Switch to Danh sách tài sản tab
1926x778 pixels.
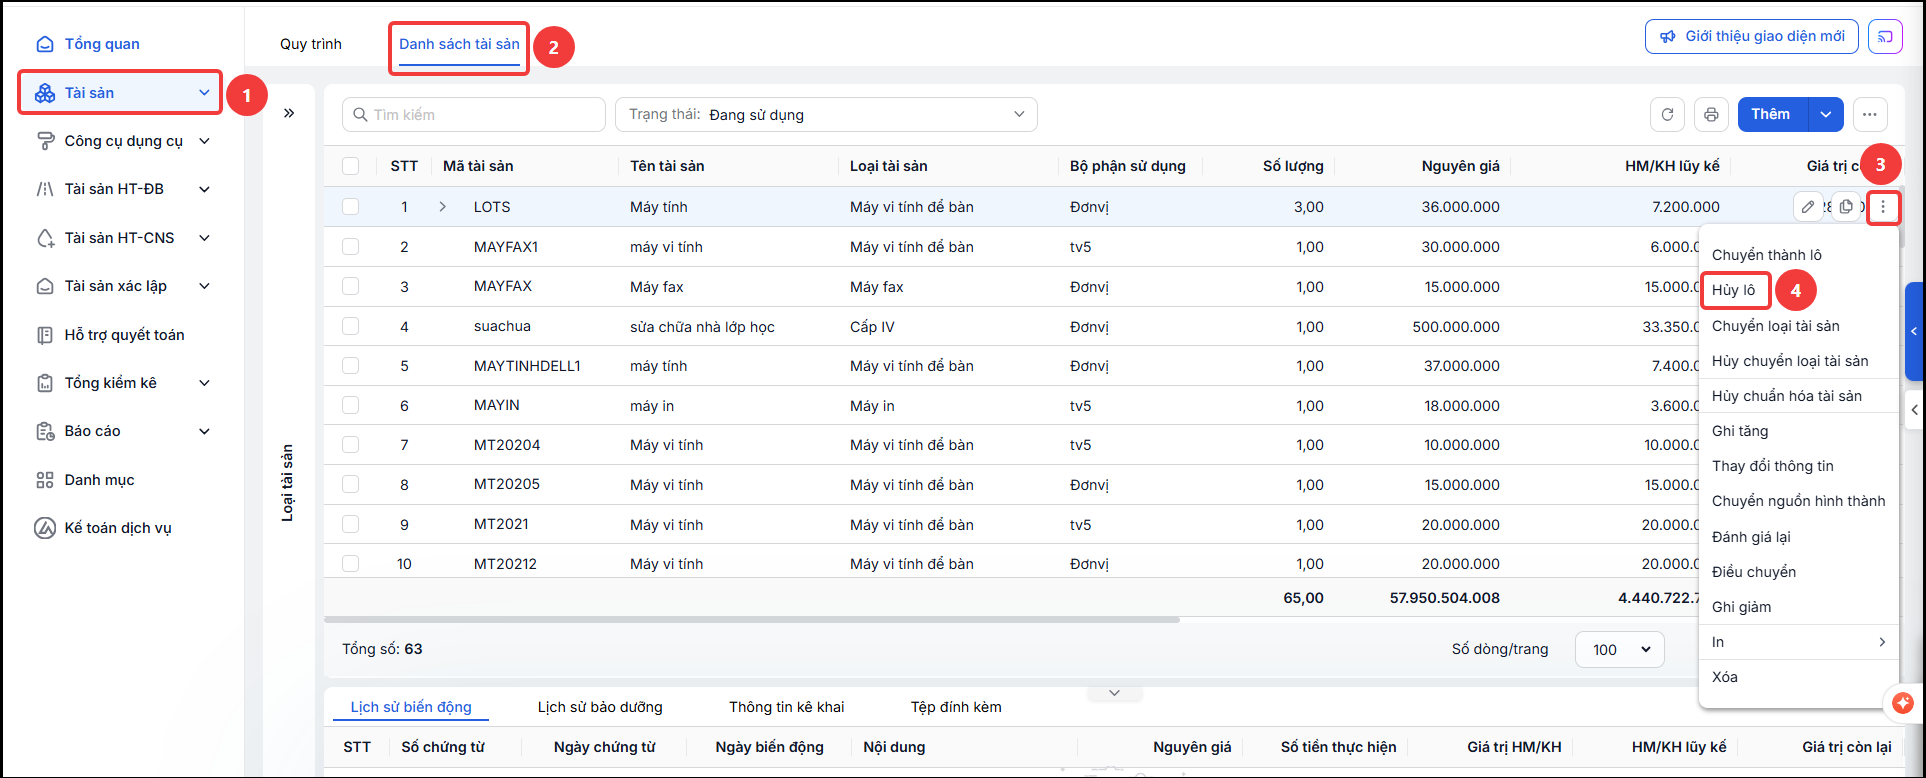click(460, 44)
